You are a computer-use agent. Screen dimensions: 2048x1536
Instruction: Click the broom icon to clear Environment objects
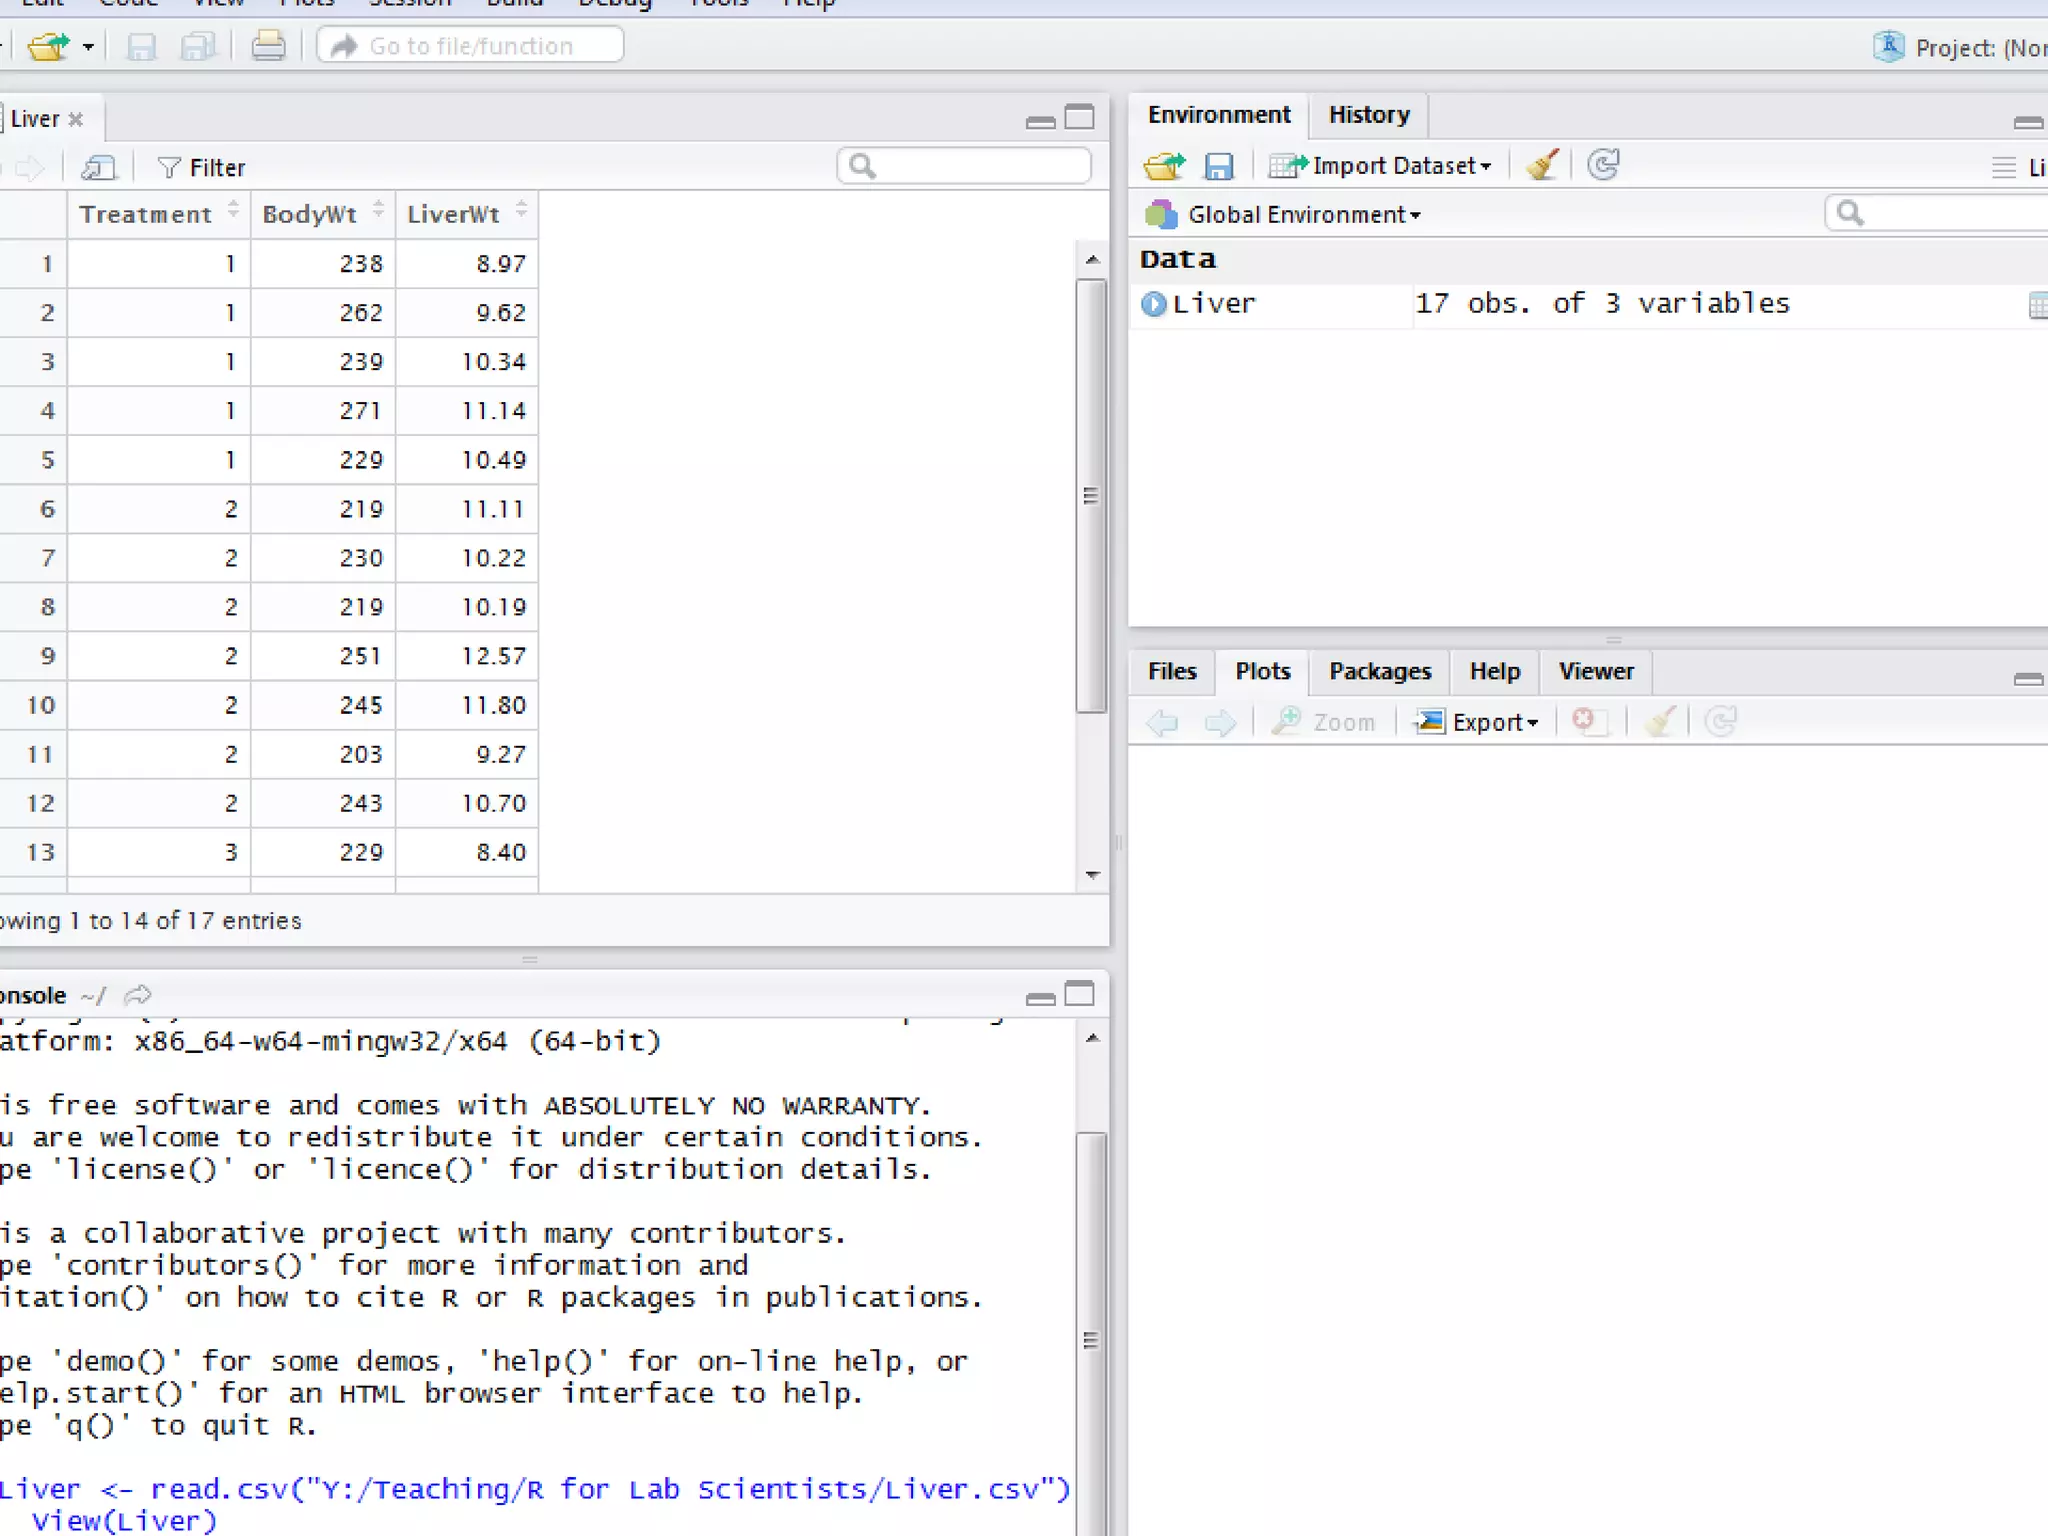click(x=1542, y=165)
